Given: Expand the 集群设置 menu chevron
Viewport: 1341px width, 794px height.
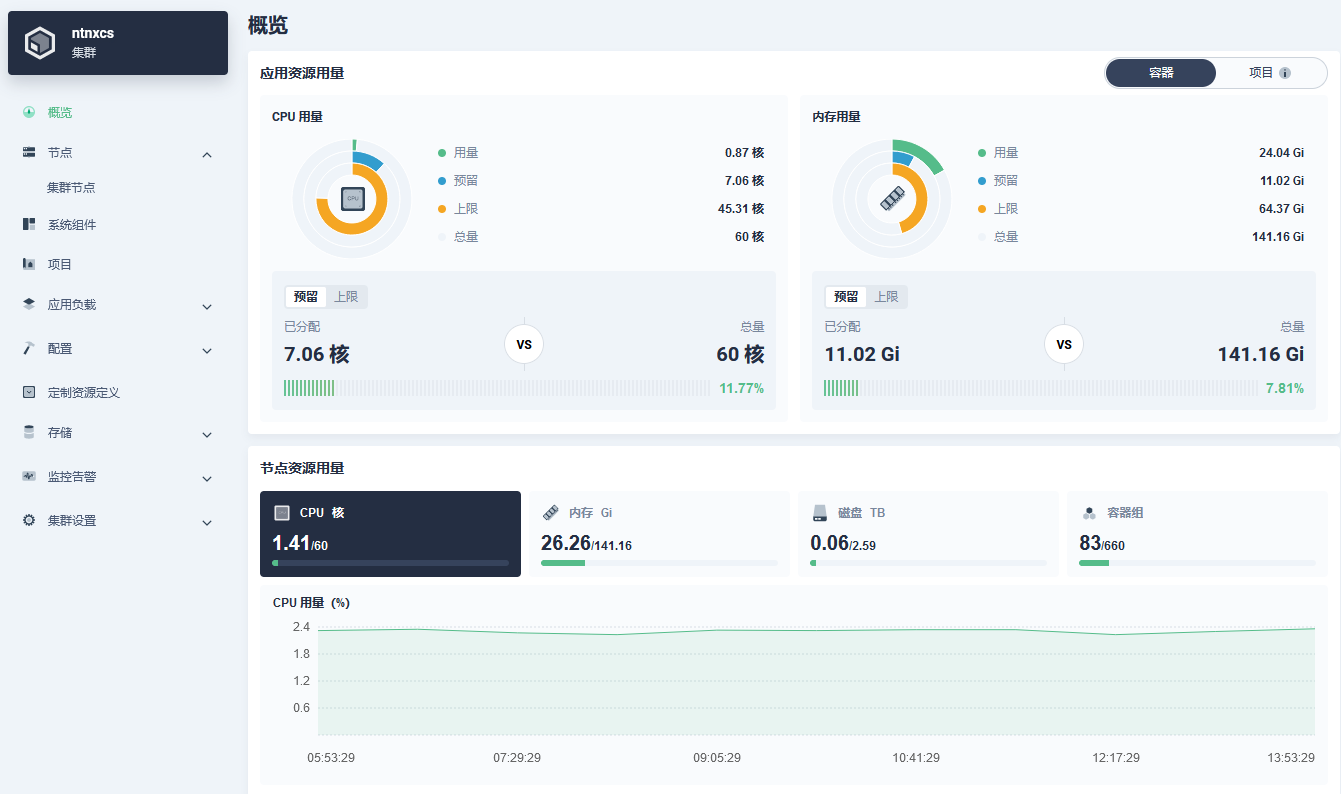Looking at the screenshot, I should point(207,522).
